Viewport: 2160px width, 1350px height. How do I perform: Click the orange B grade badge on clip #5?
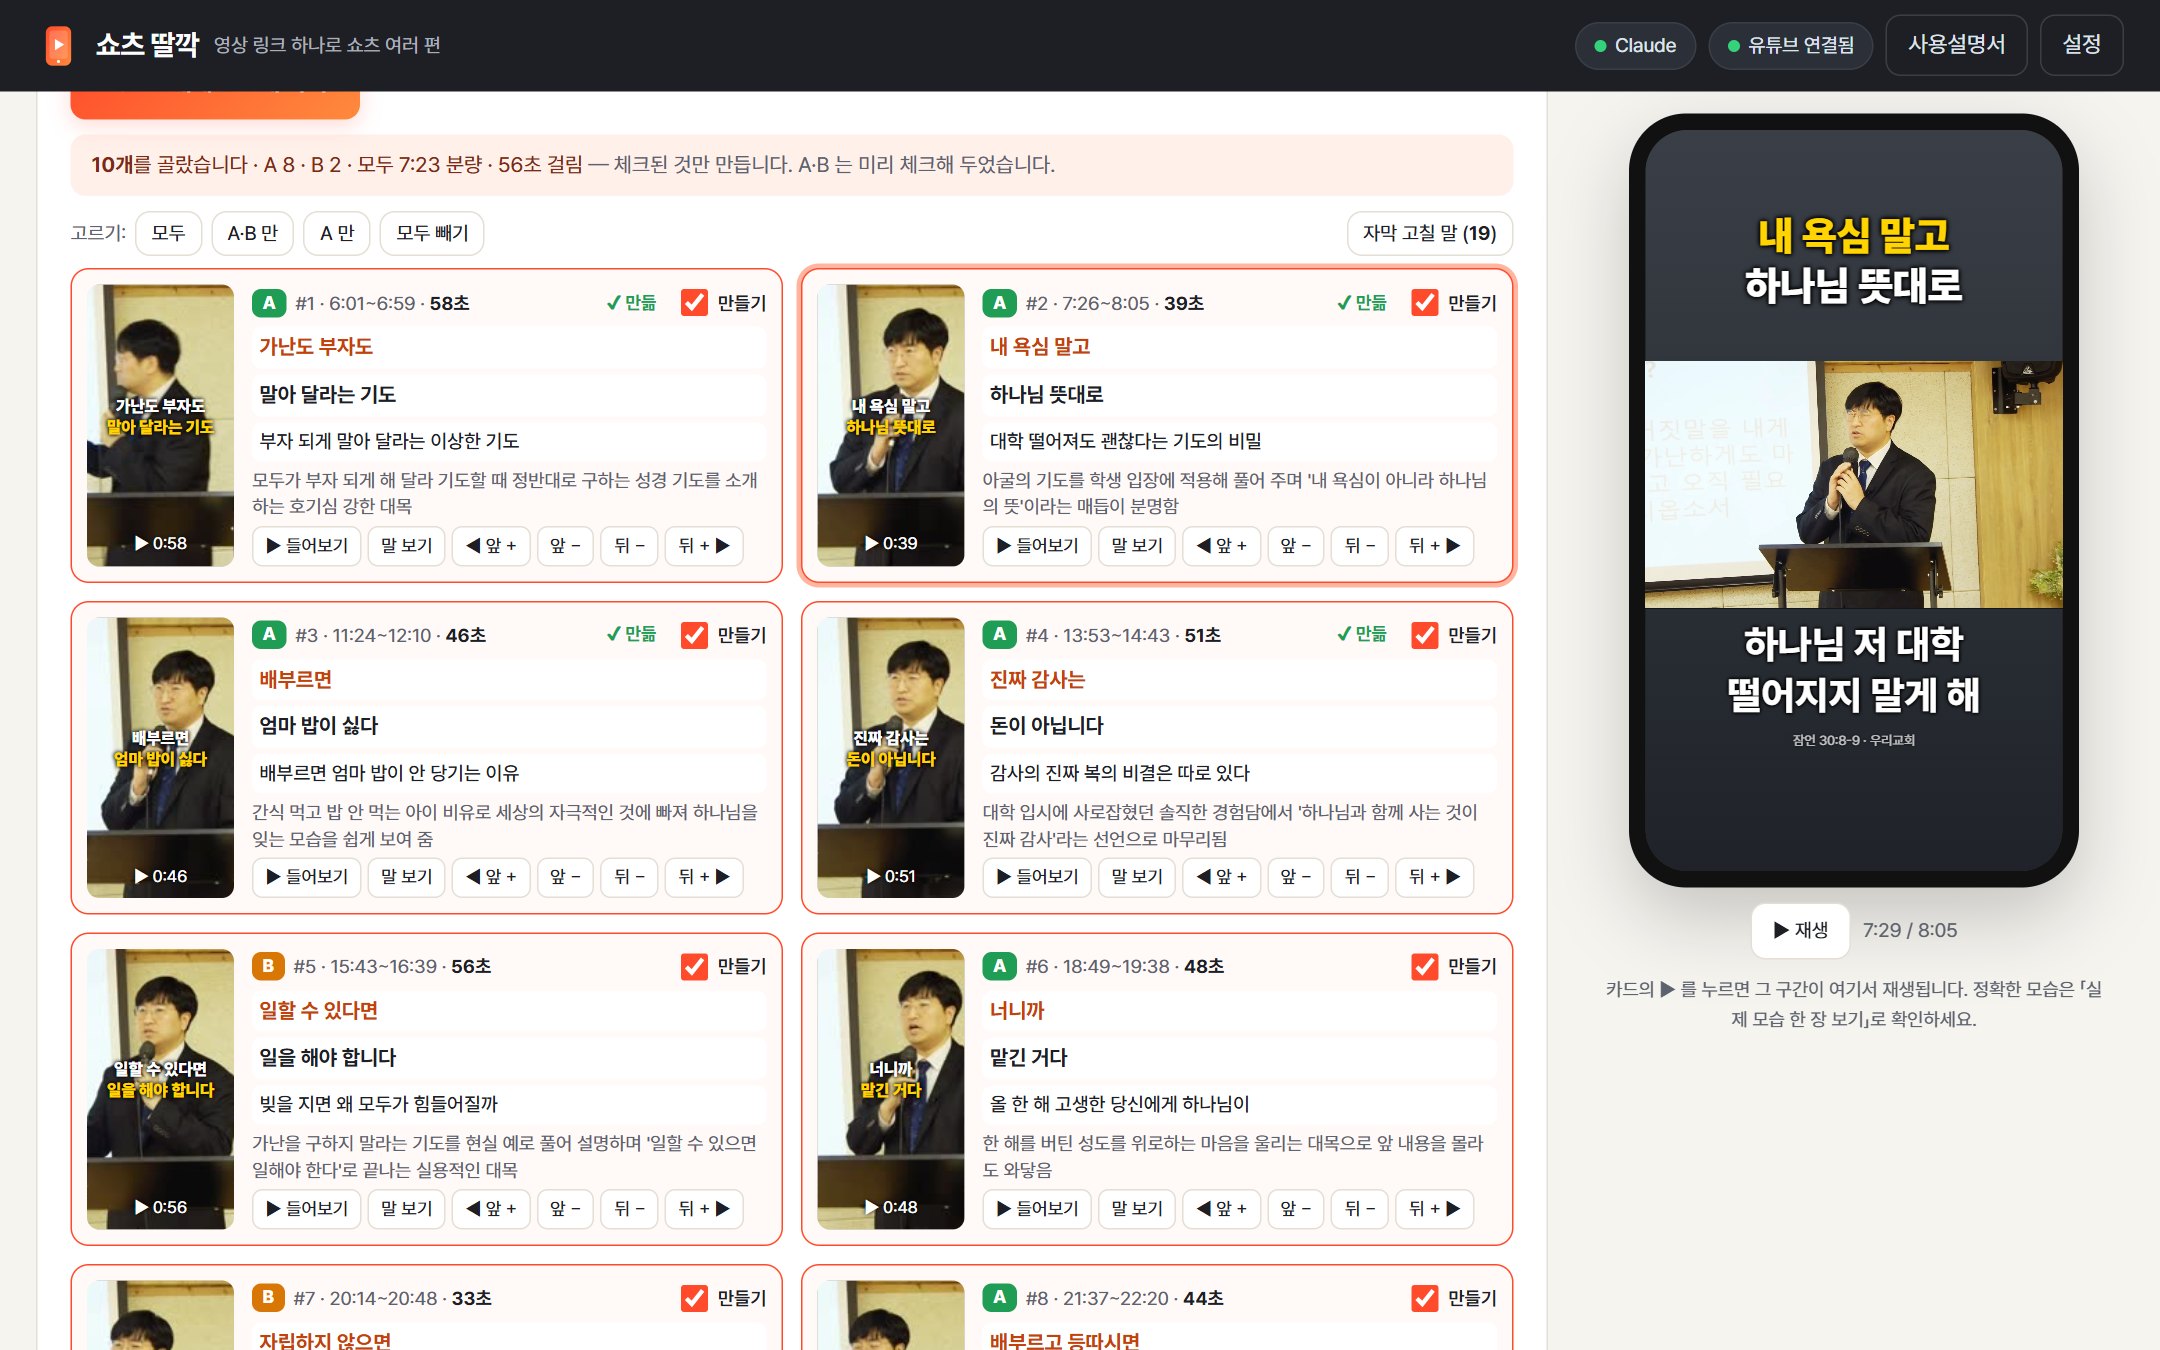(x=268, y=966)
